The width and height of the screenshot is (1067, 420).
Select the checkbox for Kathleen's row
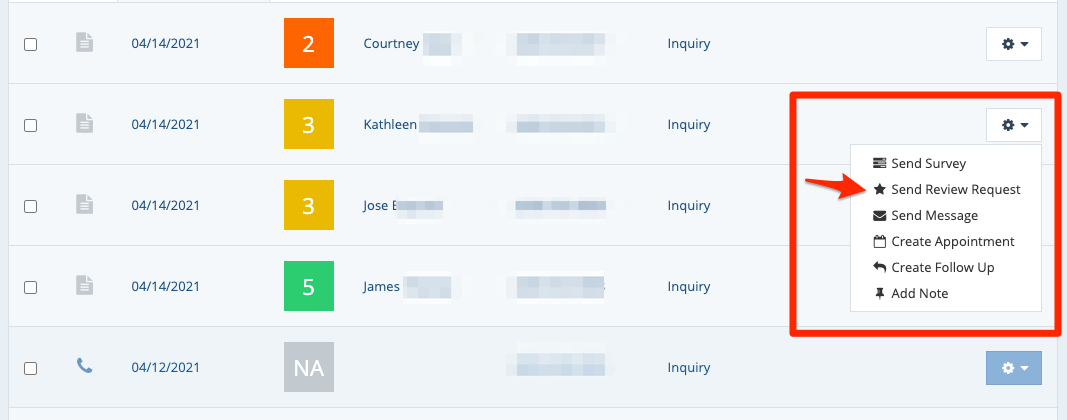(x=31, y=125)
